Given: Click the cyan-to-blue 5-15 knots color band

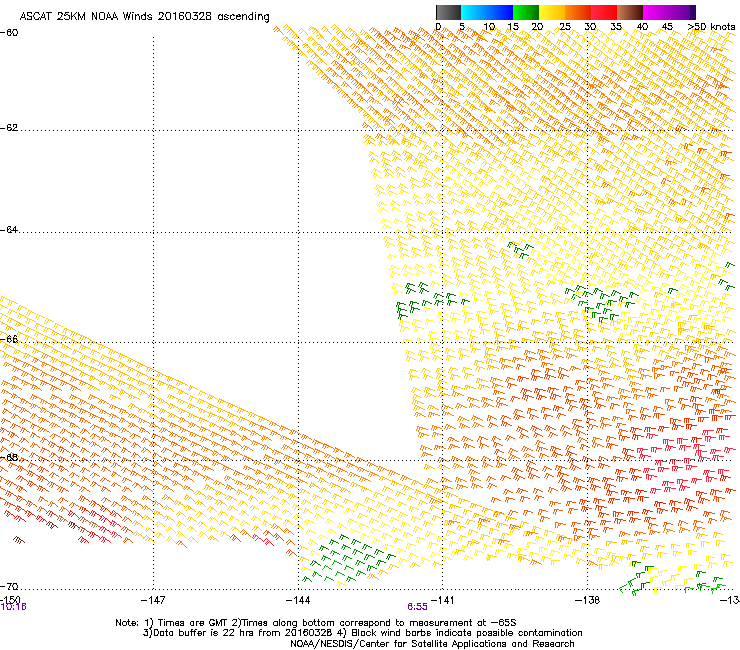Looking at the screenshot, I should [x=487, y=12].
